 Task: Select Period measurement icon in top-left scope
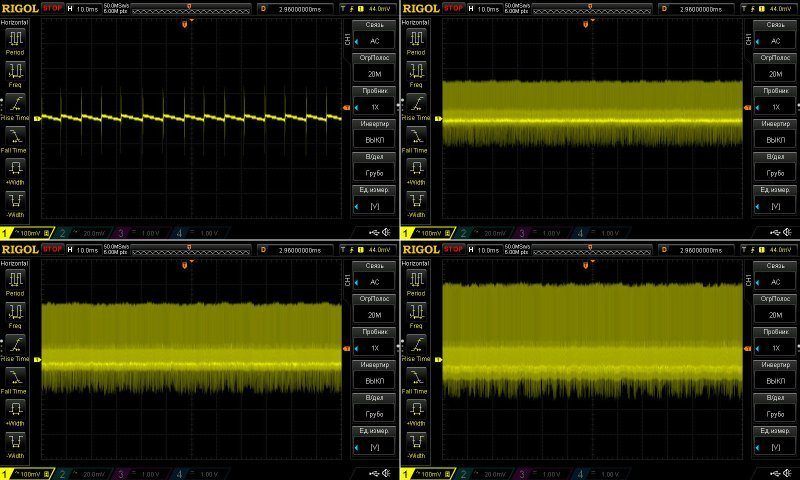coord(14,38)
